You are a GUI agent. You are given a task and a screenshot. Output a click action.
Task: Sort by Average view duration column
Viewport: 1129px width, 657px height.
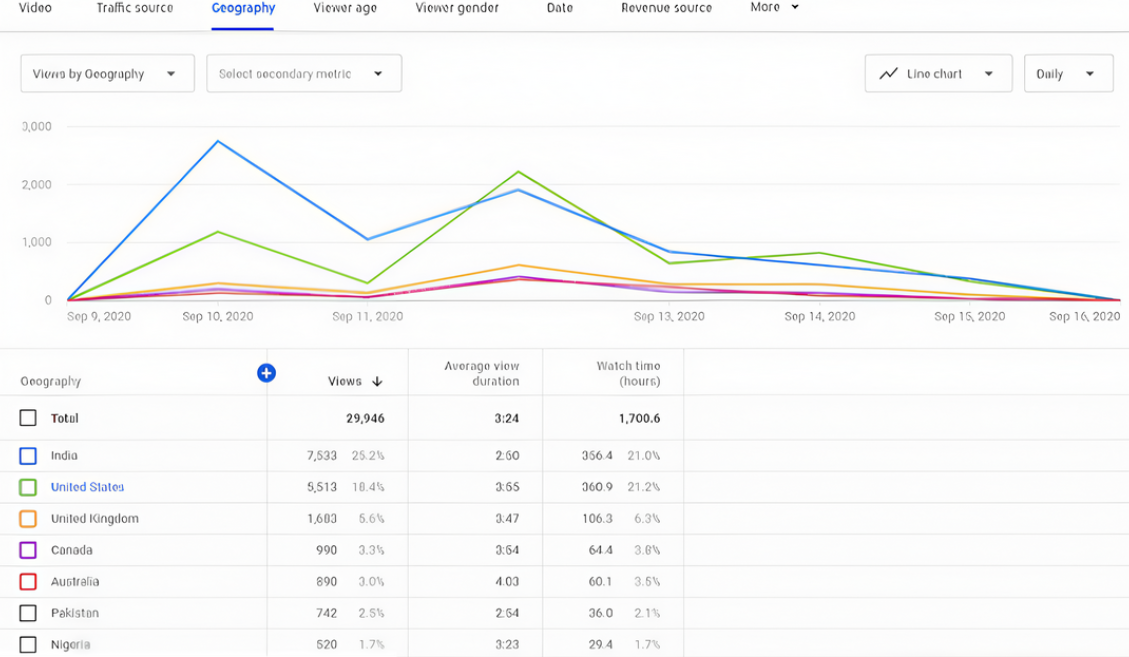tap(481, 373)
